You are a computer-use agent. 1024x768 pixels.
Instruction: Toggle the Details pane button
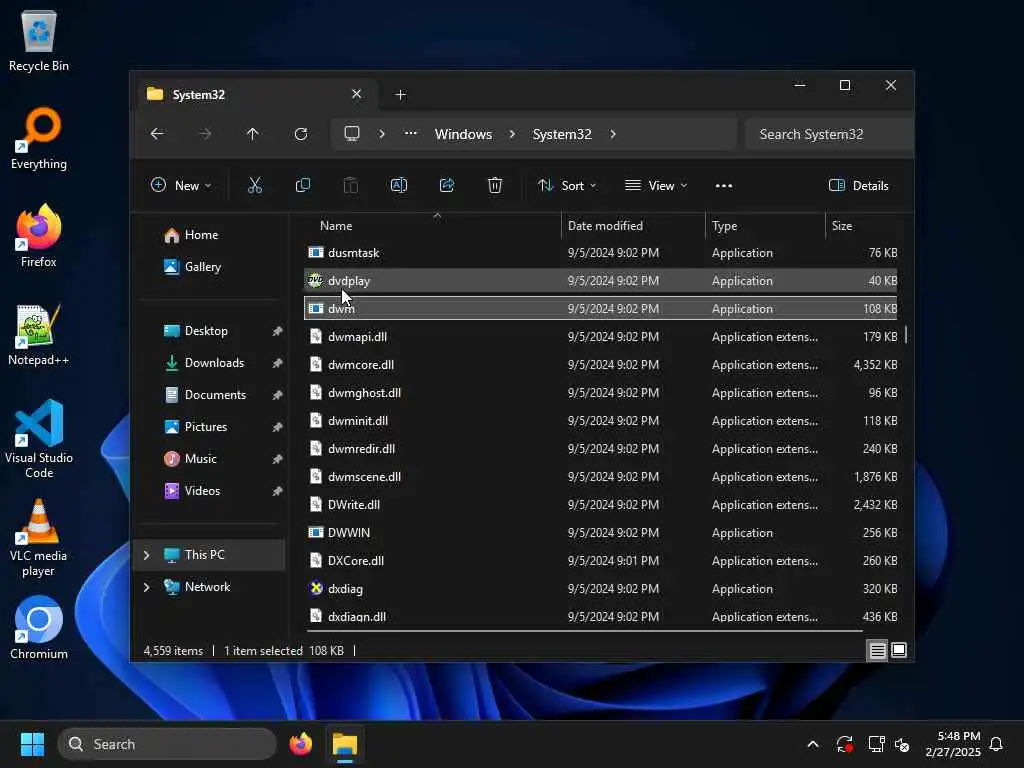tap(859, 185)
